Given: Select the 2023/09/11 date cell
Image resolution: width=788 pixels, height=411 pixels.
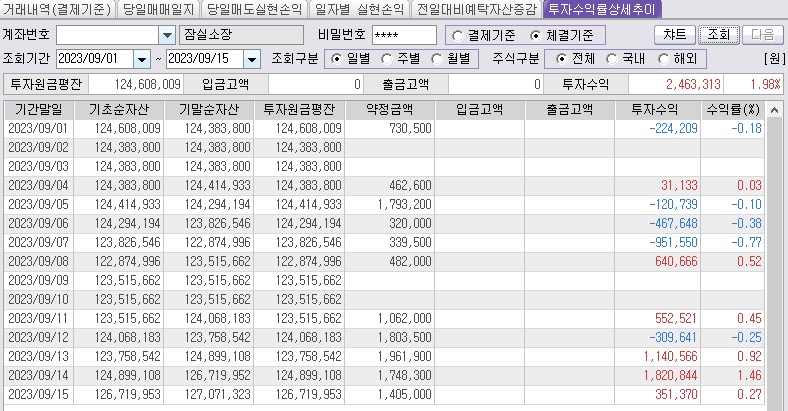Looking at the screenshot, I should [x=39, y=319].
